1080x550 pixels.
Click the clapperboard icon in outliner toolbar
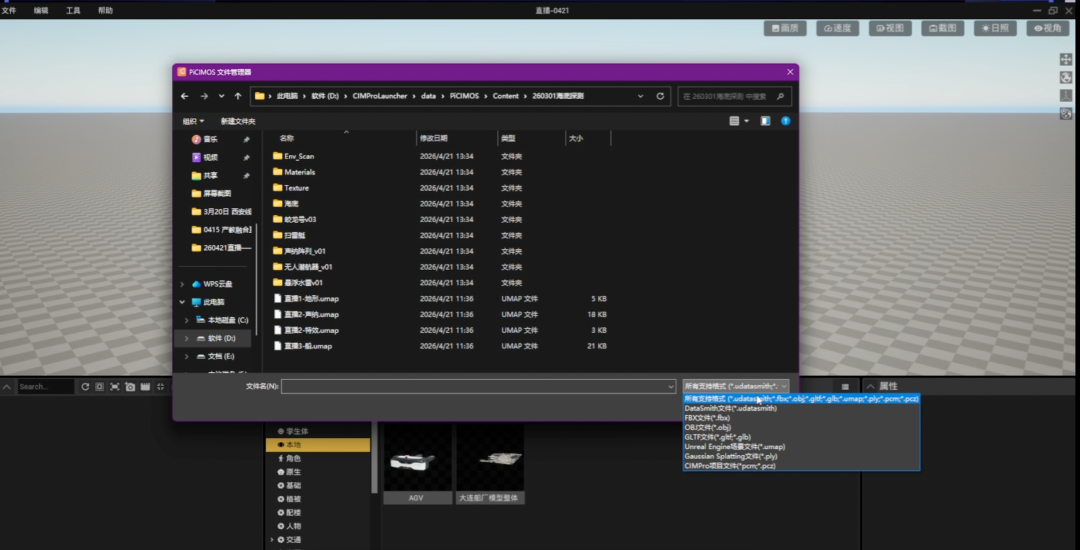coord(145,387)
